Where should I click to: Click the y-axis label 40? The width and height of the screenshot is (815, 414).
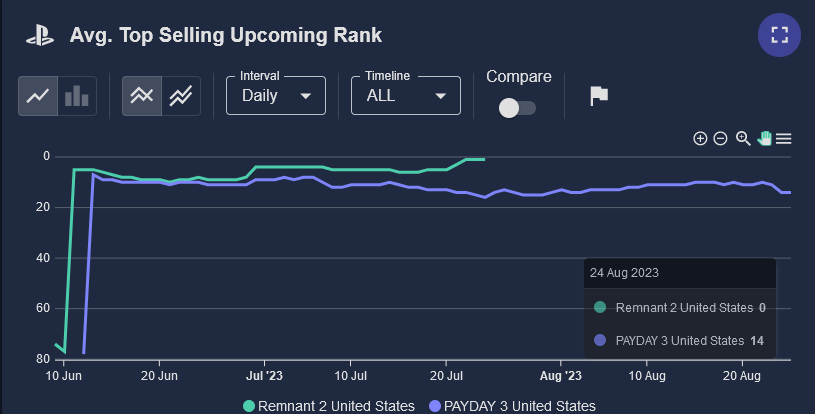[x=43, y=258]
